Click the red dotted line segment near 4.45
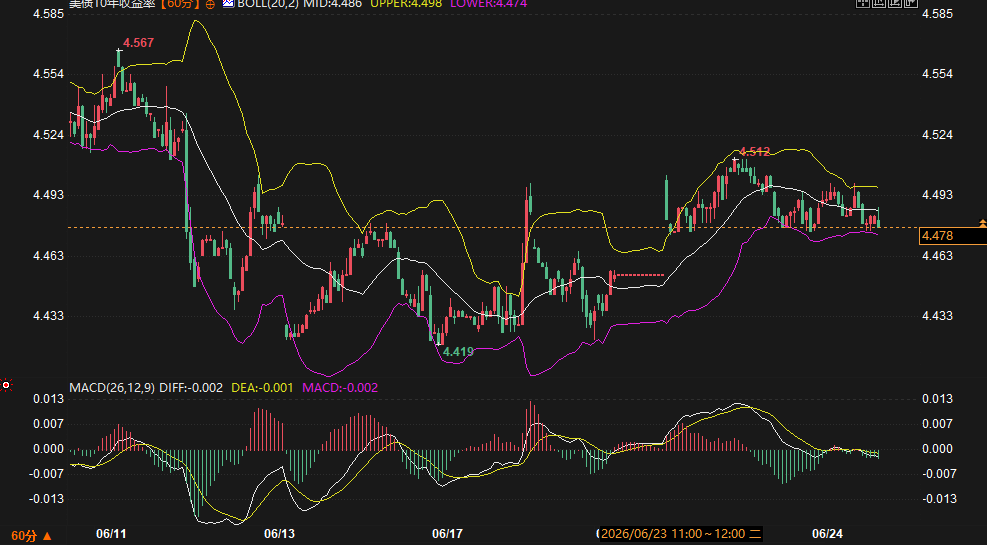 [640, 275]
